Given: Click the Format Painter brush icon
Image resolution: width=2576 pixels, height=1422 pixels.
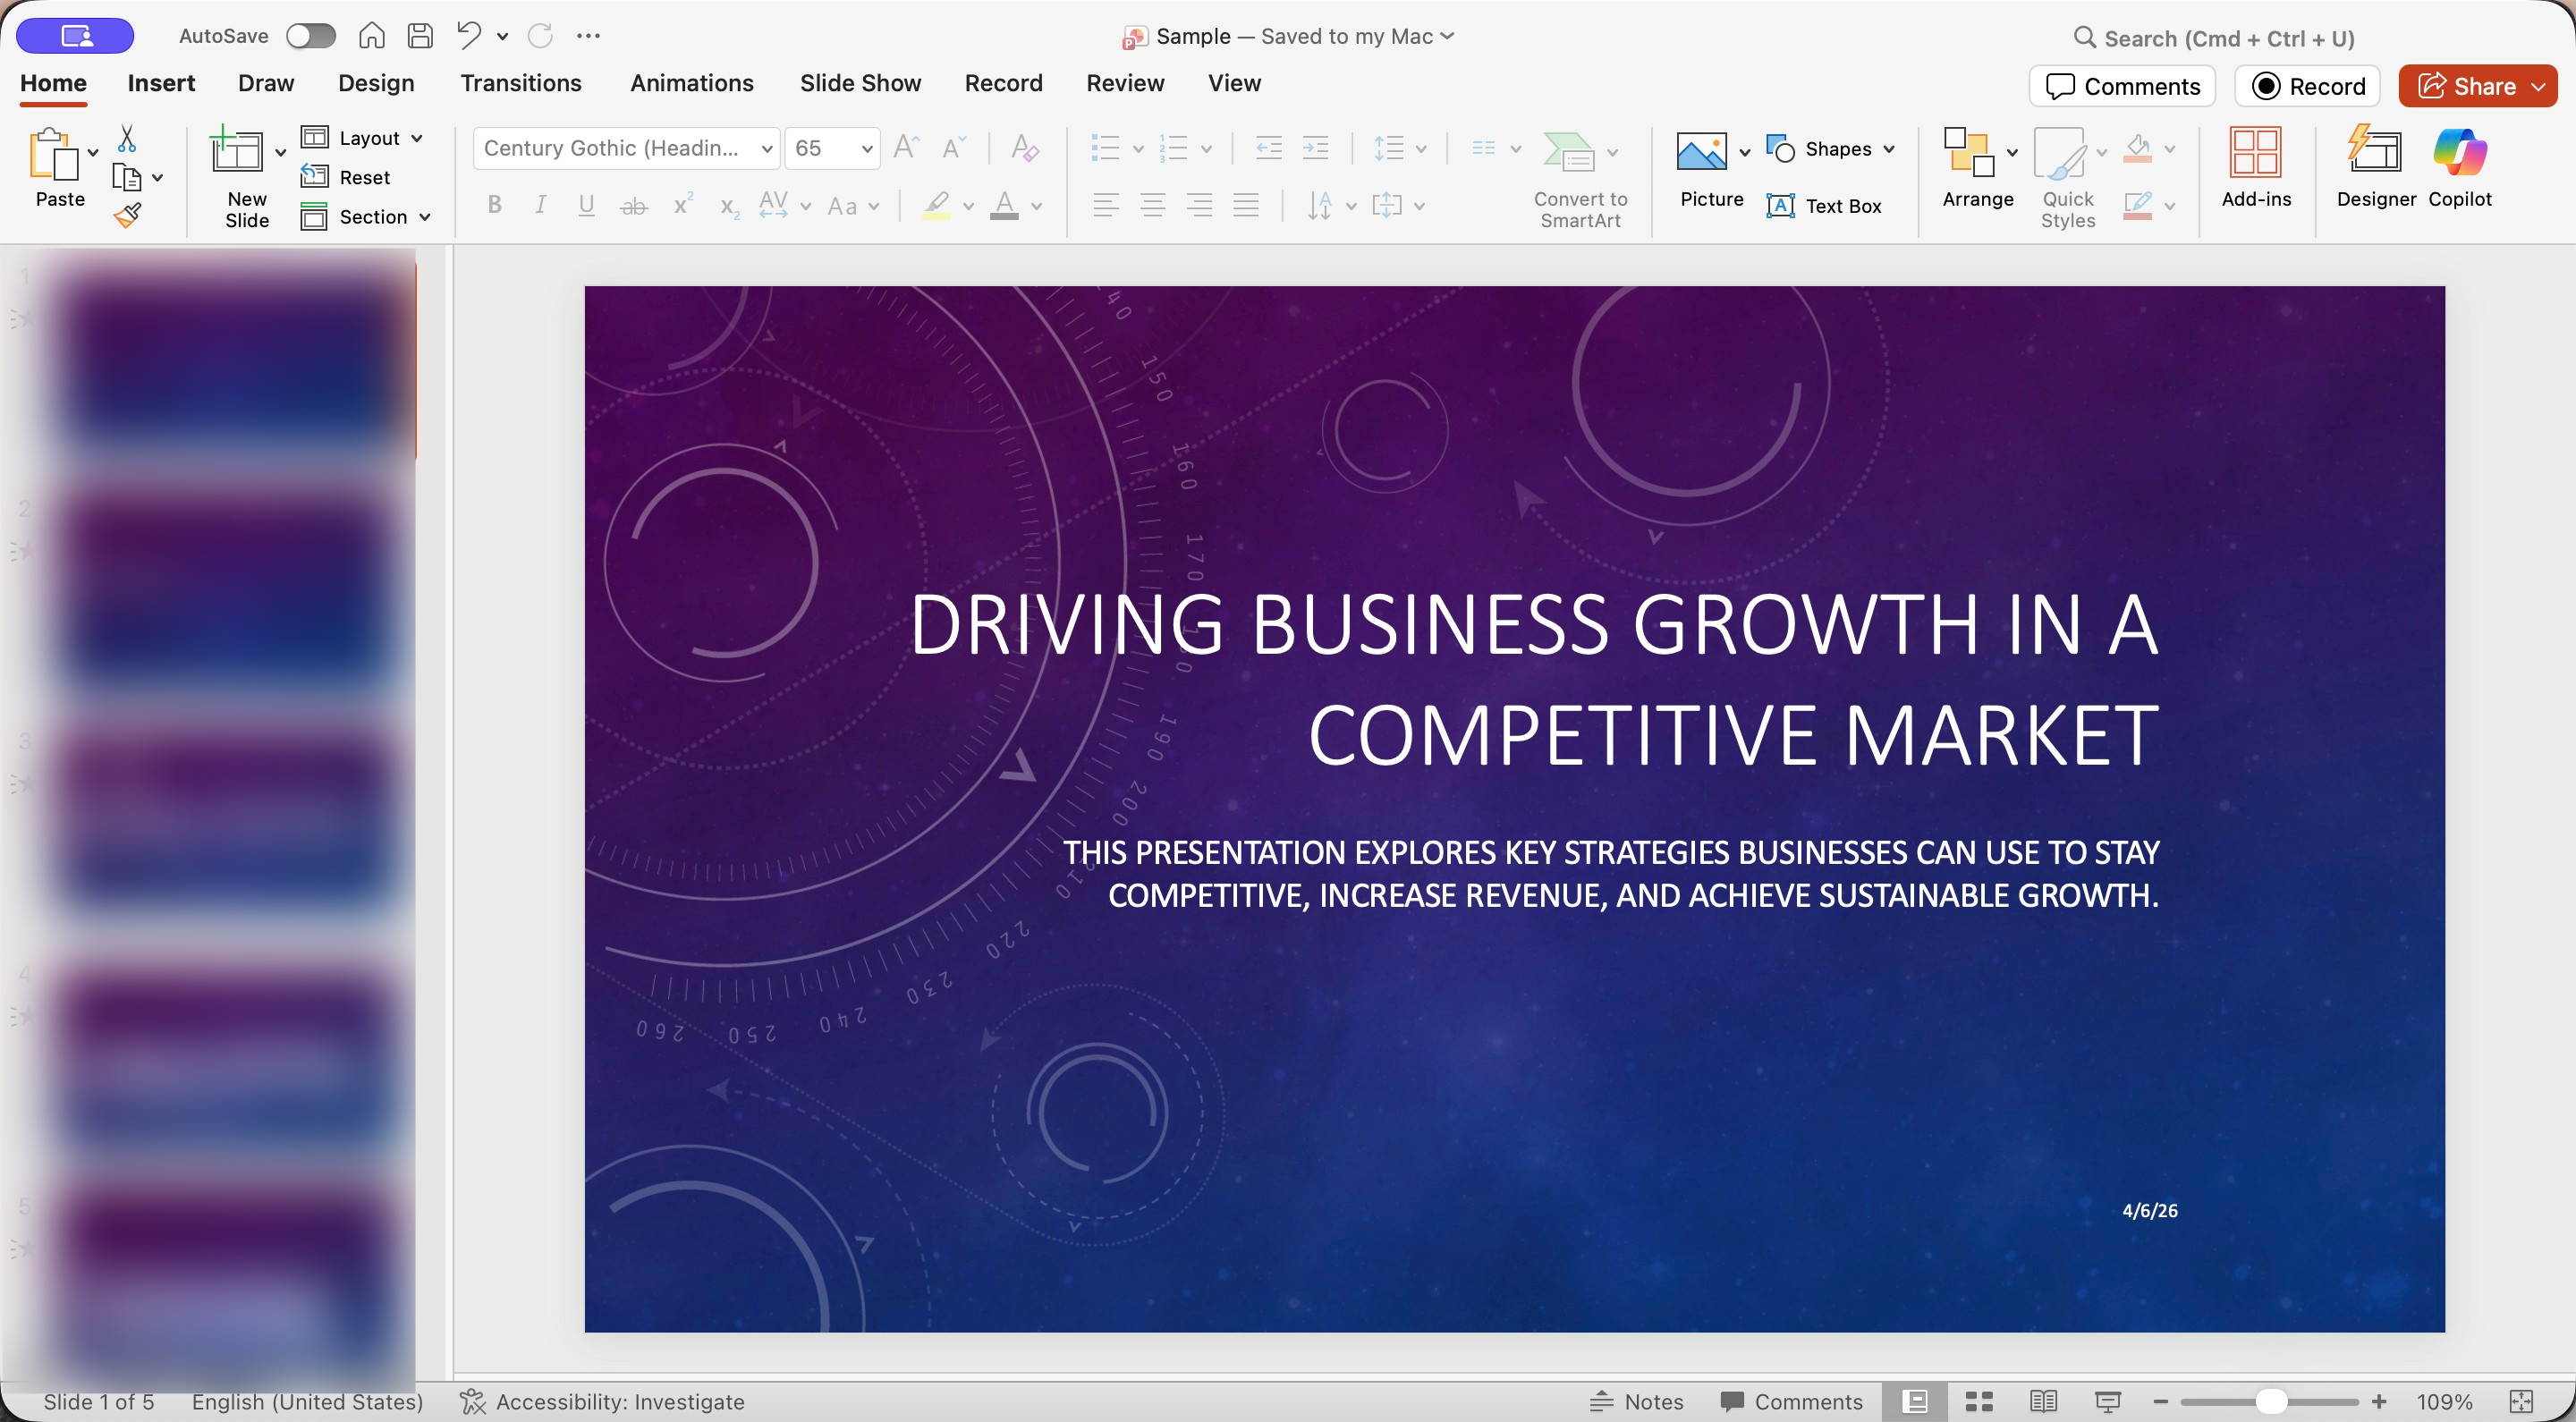Looking at the screenshot, I should click(127, 215).
